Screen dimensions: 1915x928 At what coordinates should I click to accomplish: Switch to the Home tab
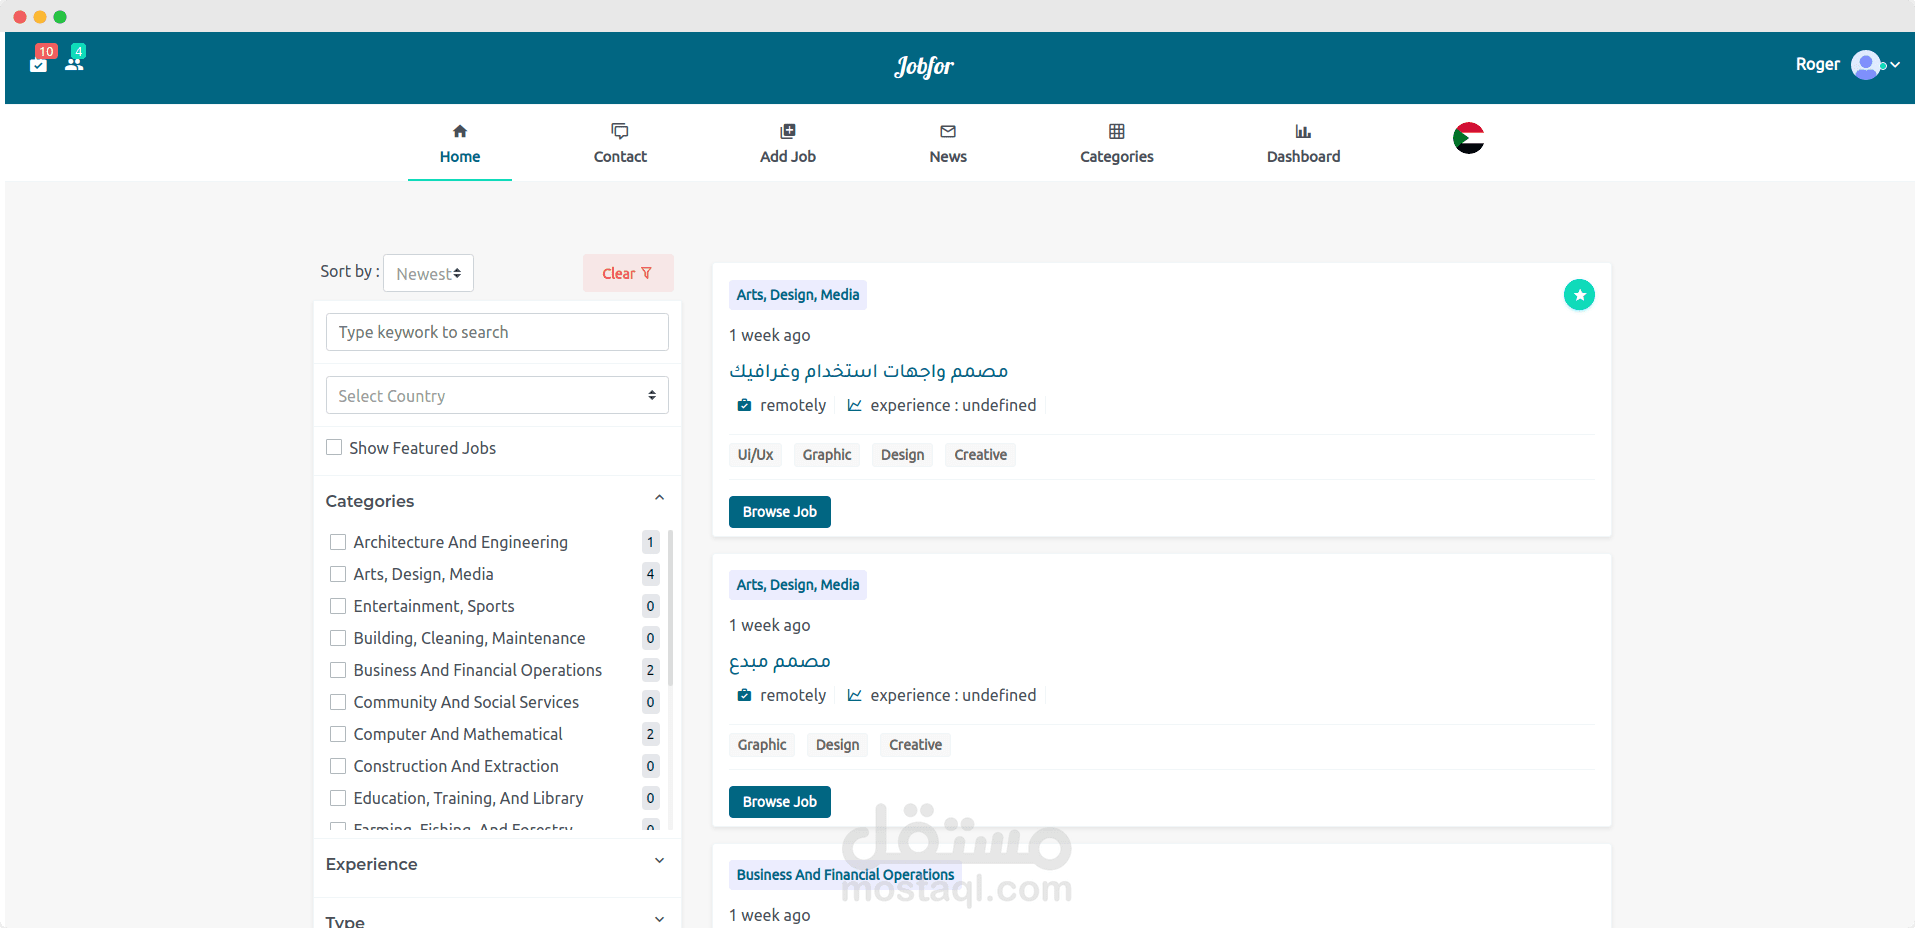coord(459,143)
